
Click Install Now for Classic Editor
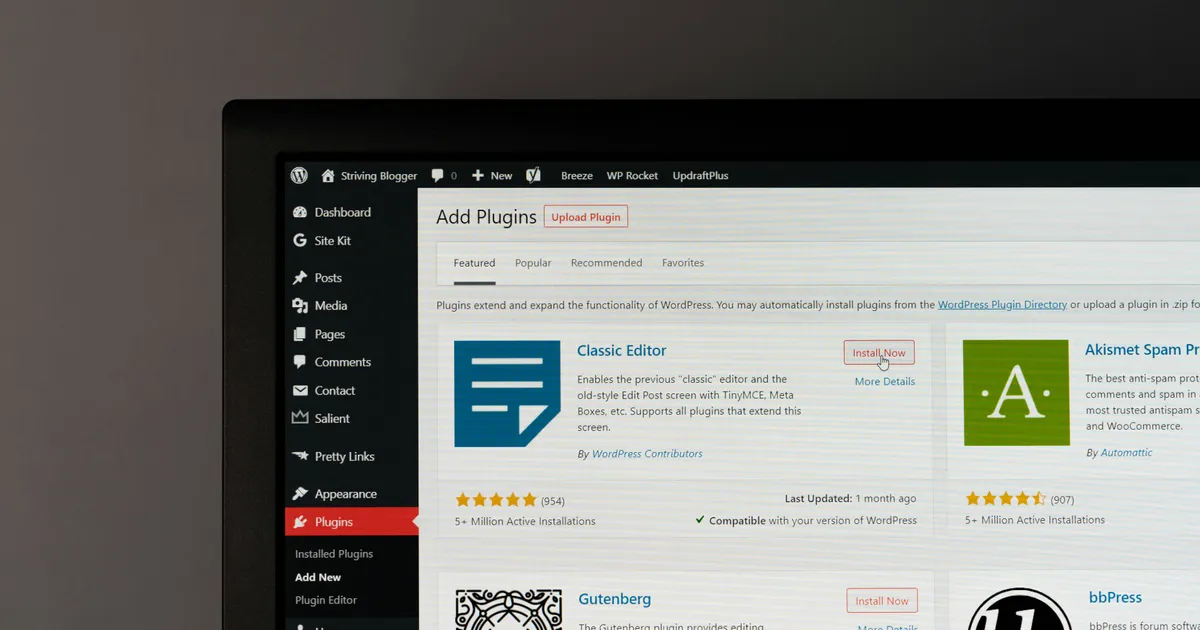879,353
